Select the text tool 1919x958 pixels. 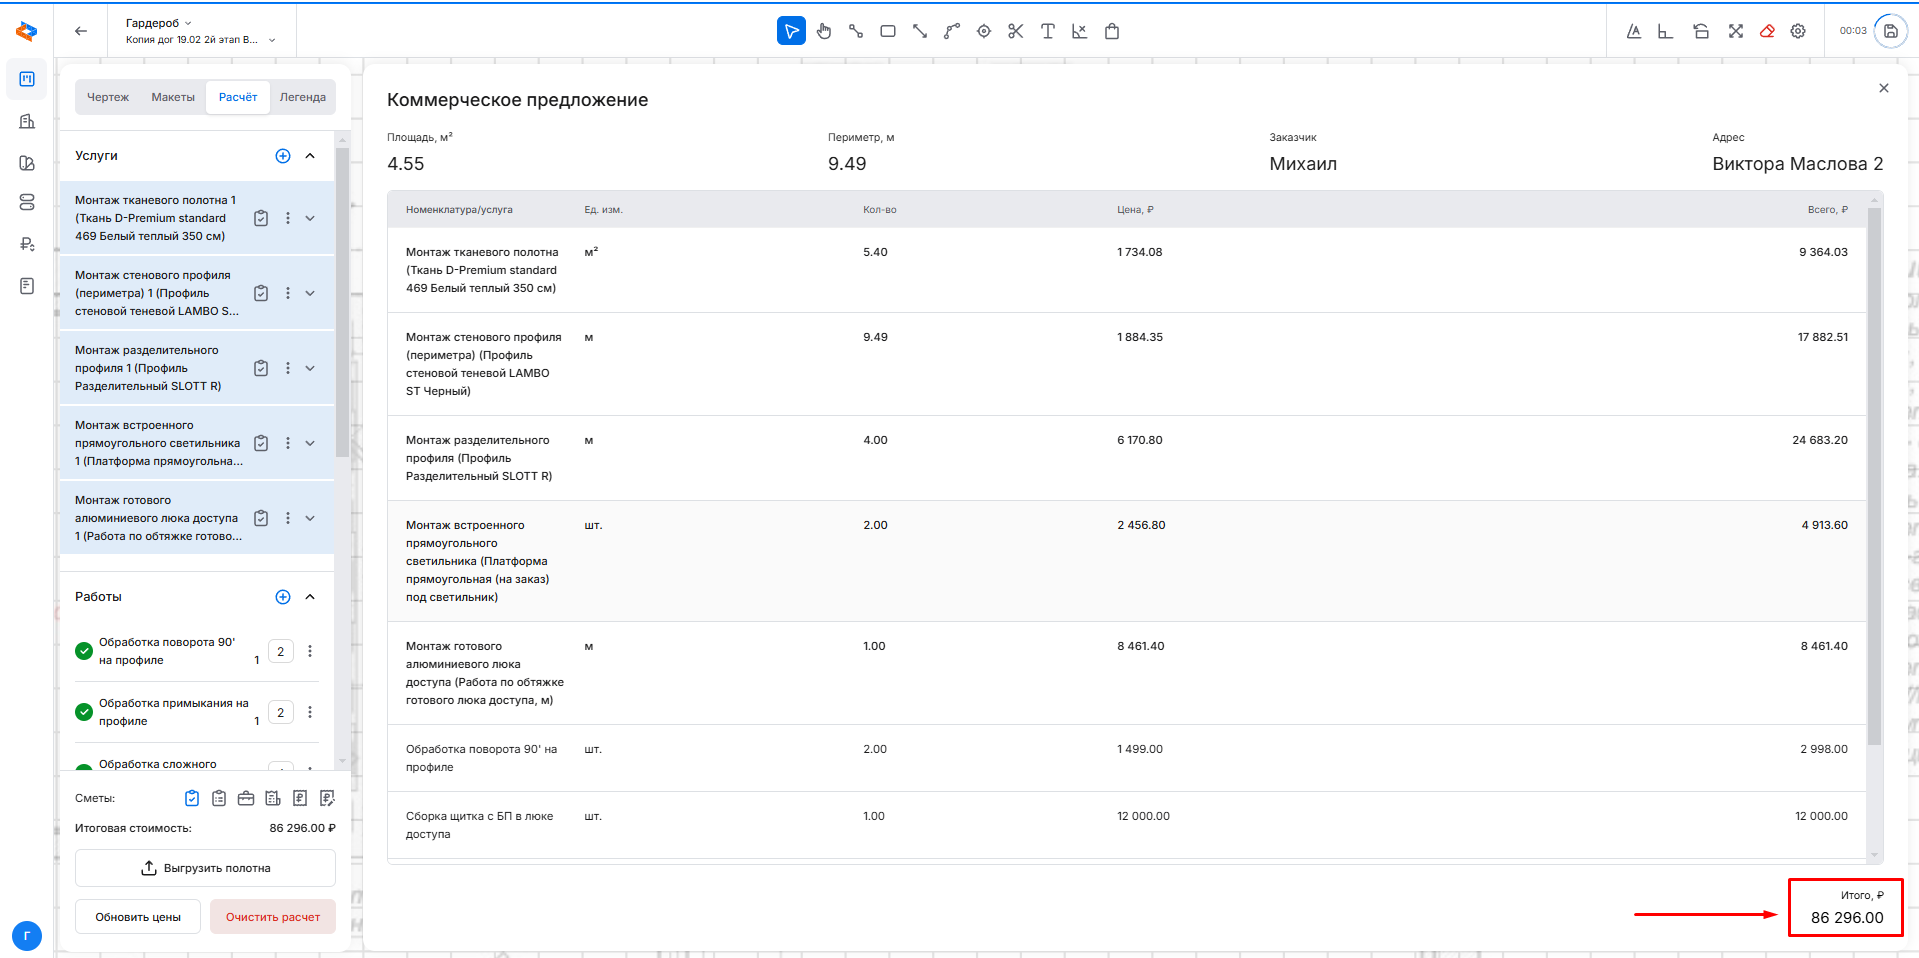coord(1047,31)
